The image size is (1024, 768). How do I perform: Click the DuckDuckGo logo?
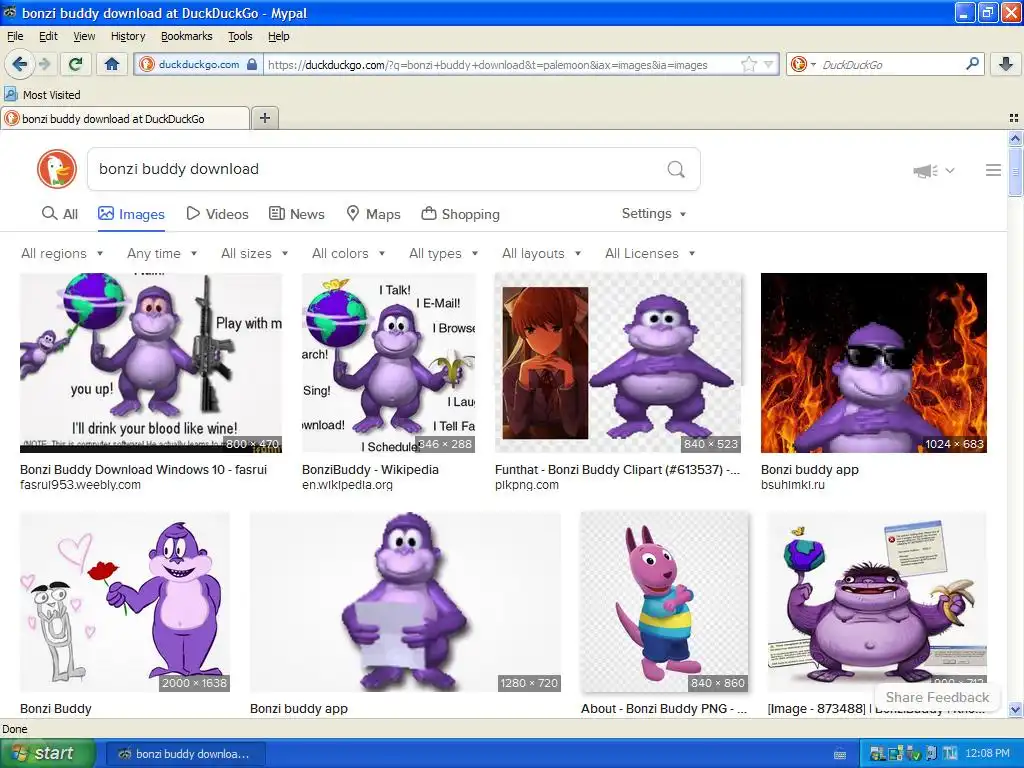tap(57, 169)
